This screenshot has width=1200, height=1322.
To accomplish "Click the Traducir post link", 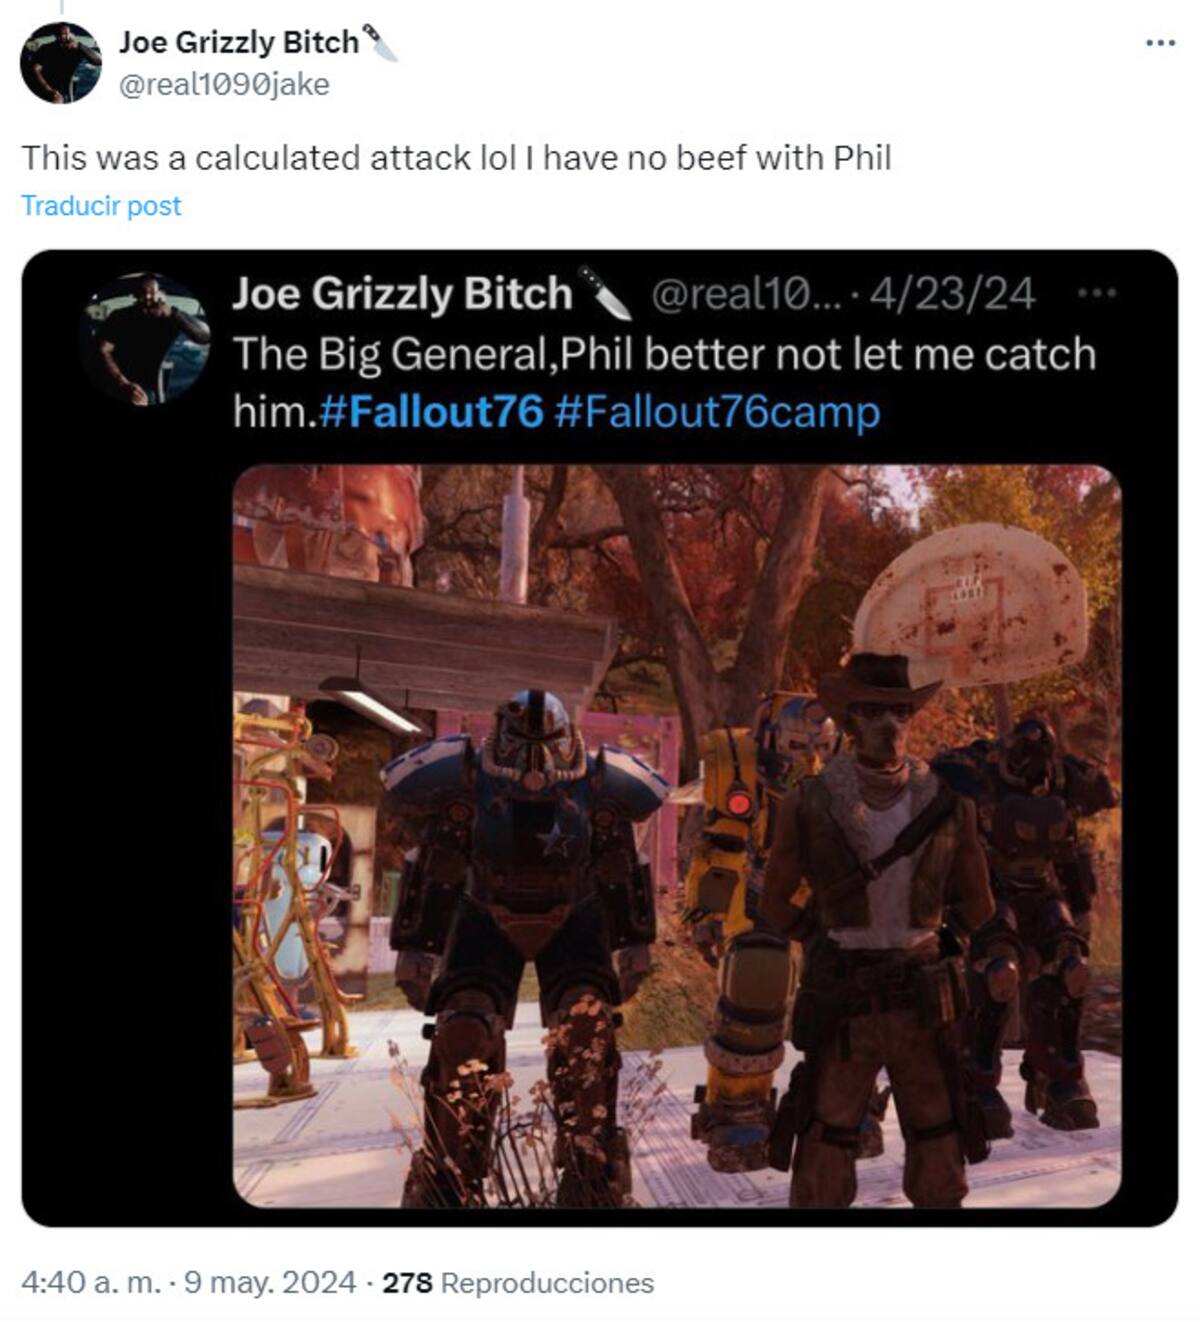I will tap(101, 205).
